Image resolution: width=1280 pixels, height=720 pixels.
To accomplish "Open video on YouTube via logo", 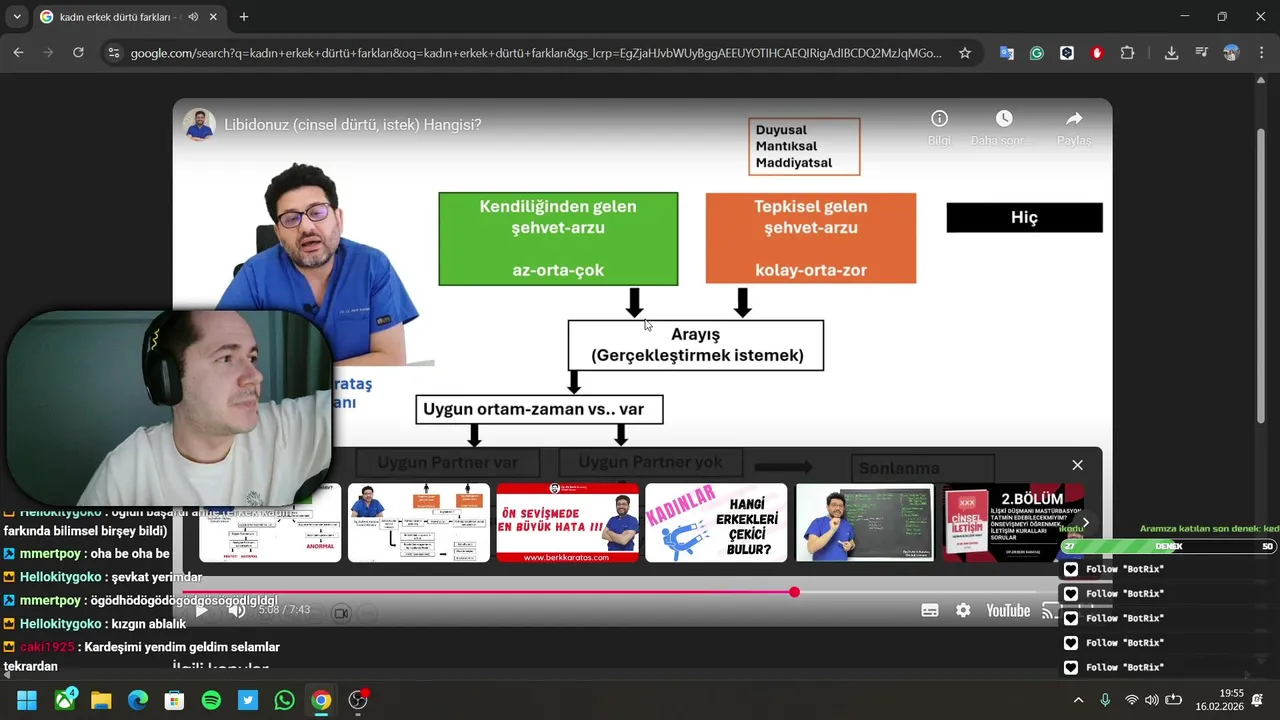I will click(1008, 610).
